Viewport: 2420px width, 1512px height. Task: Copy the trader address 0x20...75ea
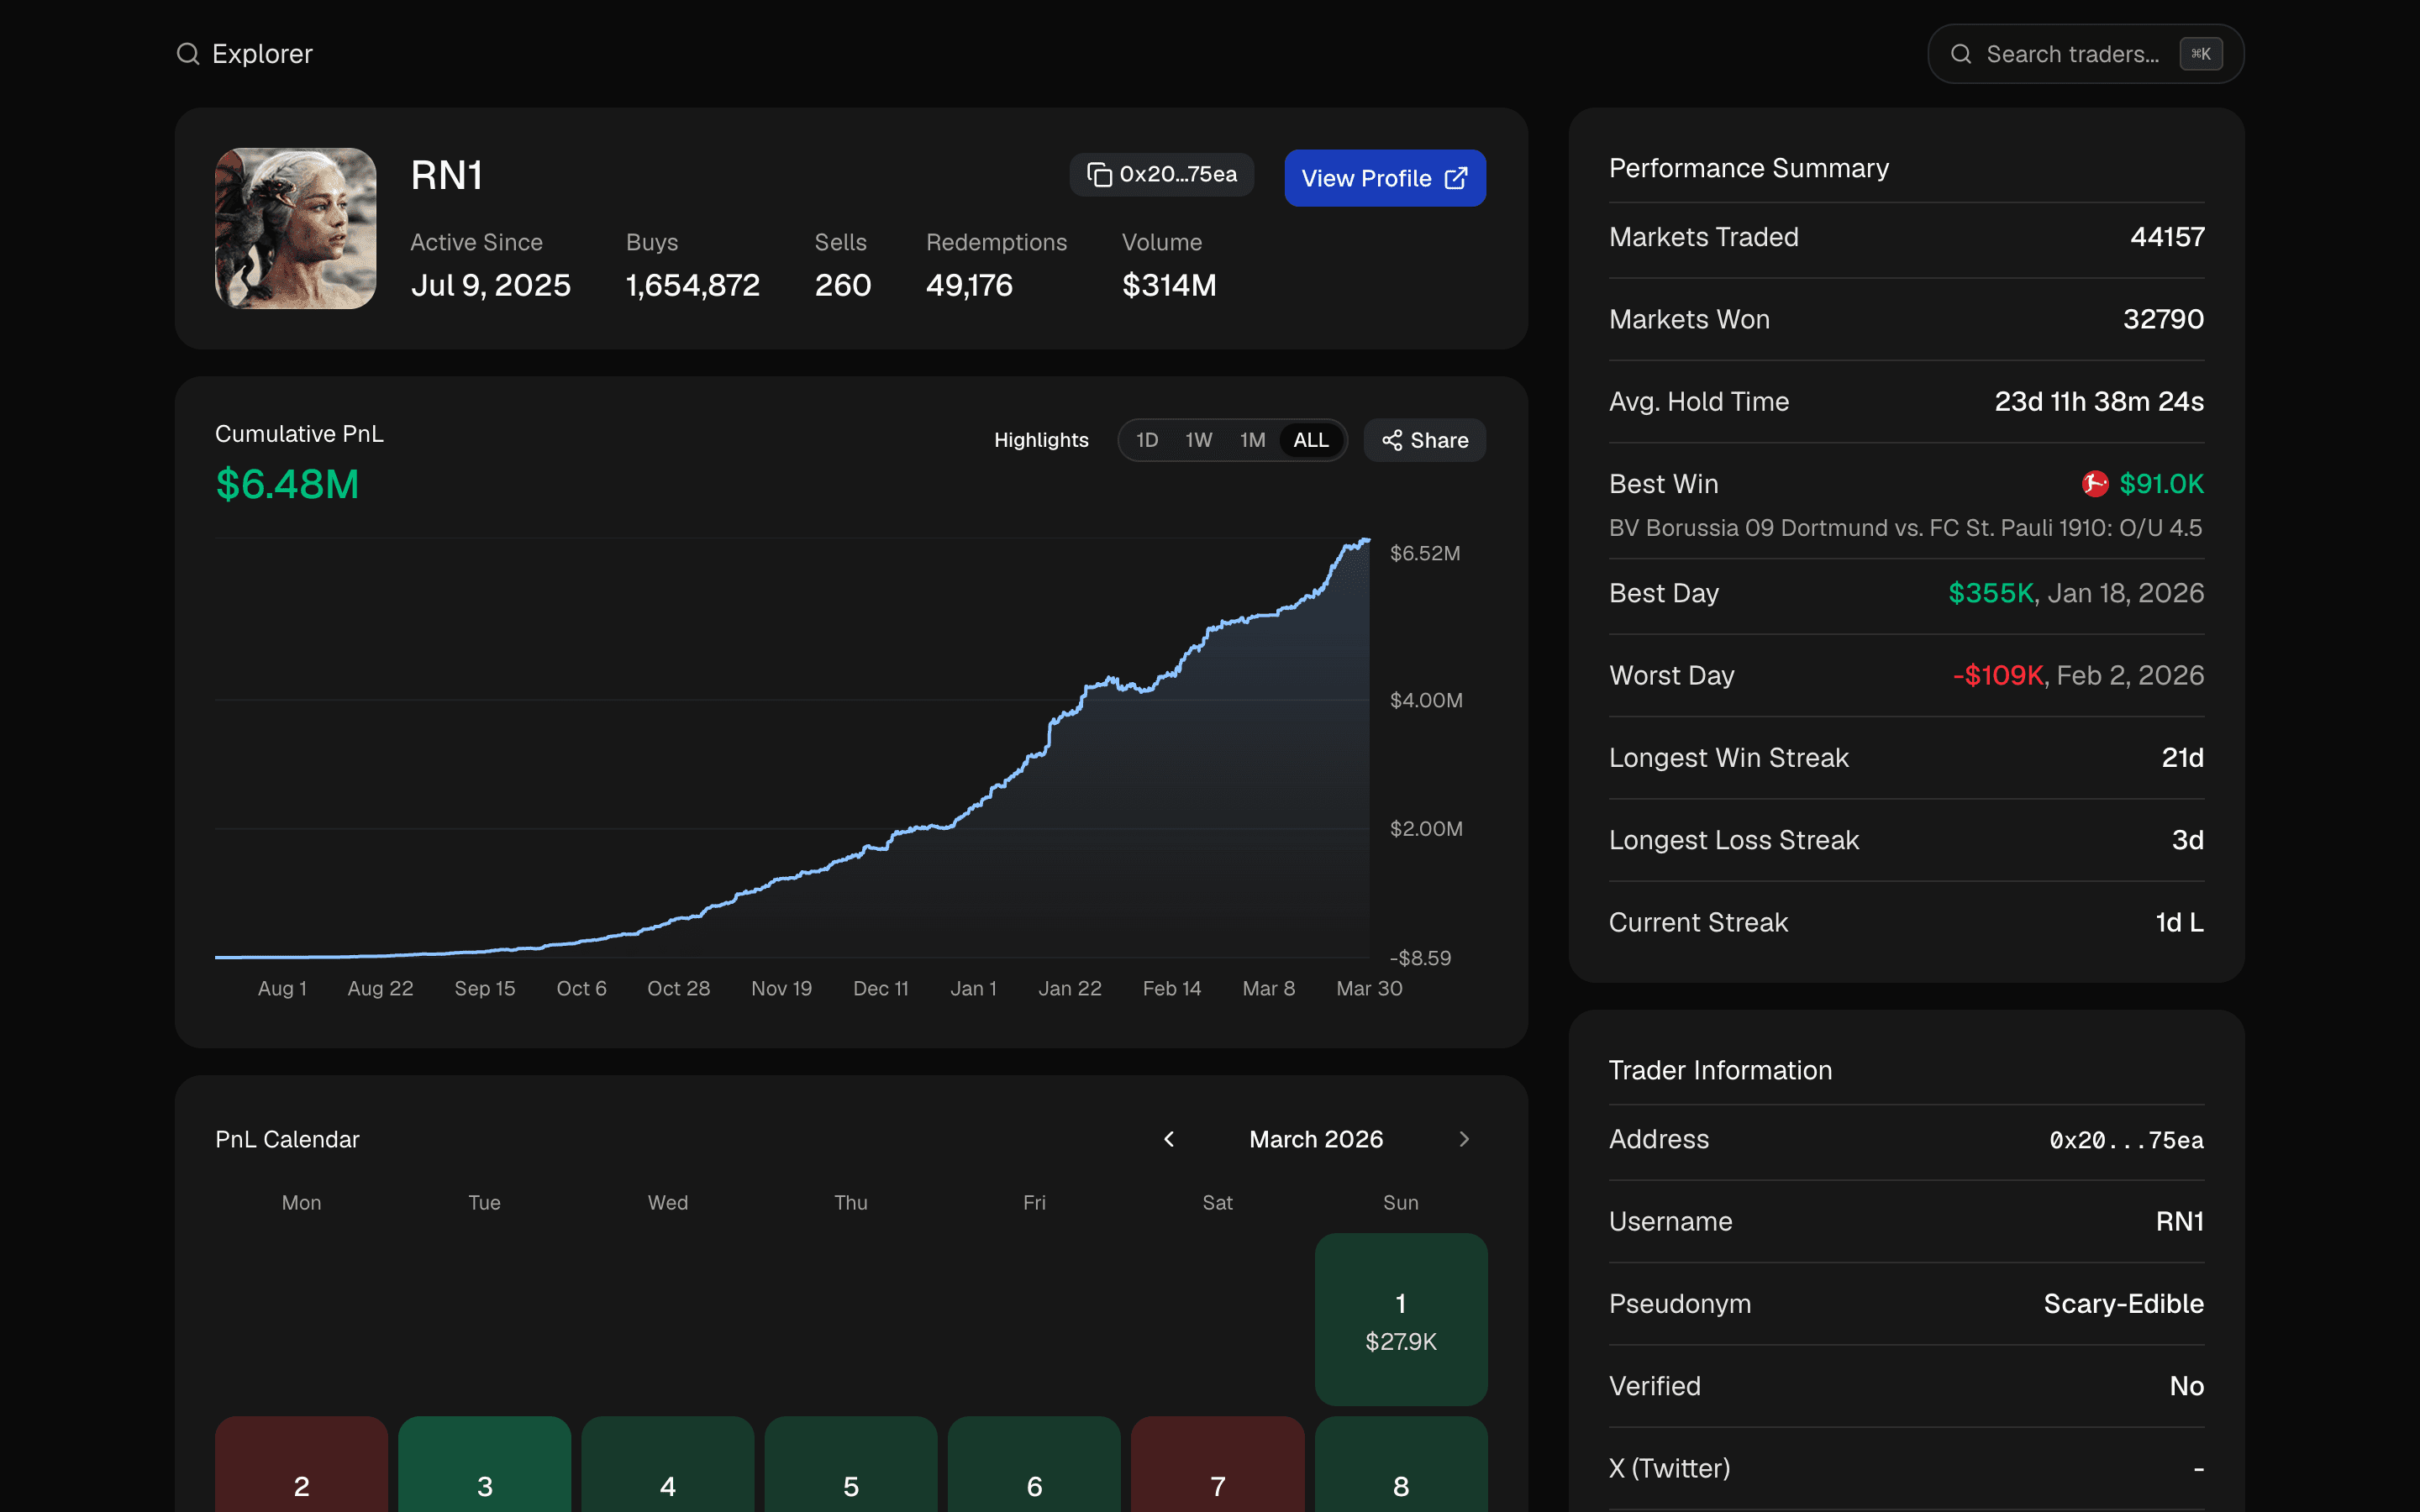tap(1161, 174)
